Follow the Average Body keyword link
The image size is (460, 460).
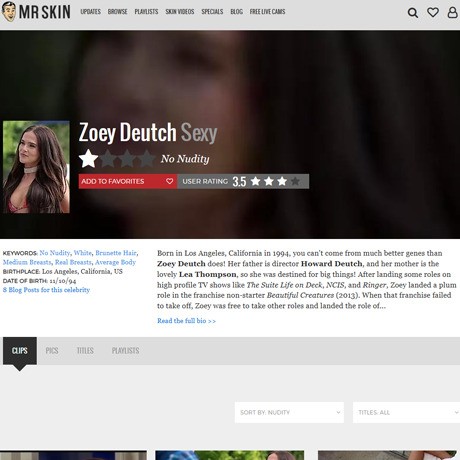click(x=115, y=262)
